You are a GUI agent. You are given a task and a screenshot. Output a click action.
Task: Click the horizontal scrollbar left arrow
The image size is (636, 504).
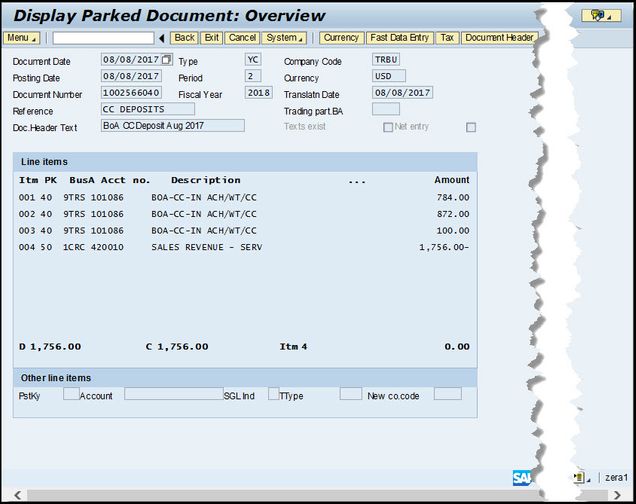click(17, 495)
